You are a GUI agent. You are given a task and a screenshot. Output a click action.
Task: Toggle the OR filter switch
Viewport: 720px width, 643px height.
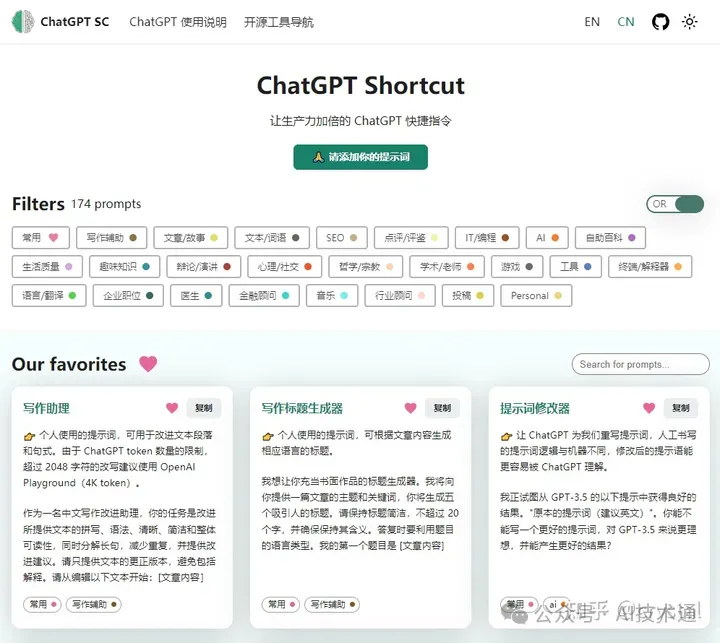coord(675,204)
